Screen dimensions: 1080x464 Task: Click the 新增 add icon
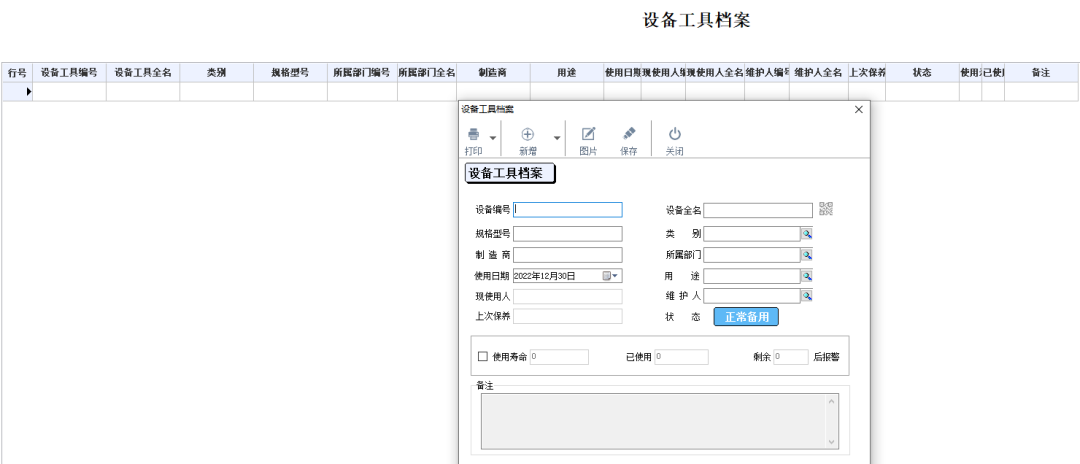[528, 134]
